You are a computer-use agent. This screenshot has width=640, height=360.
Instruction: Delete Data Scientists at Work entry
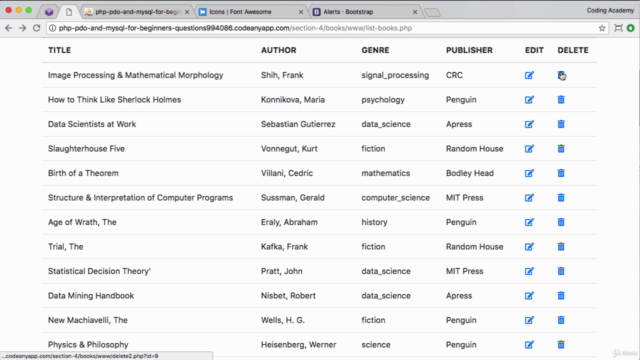click(x=561, y=124)
